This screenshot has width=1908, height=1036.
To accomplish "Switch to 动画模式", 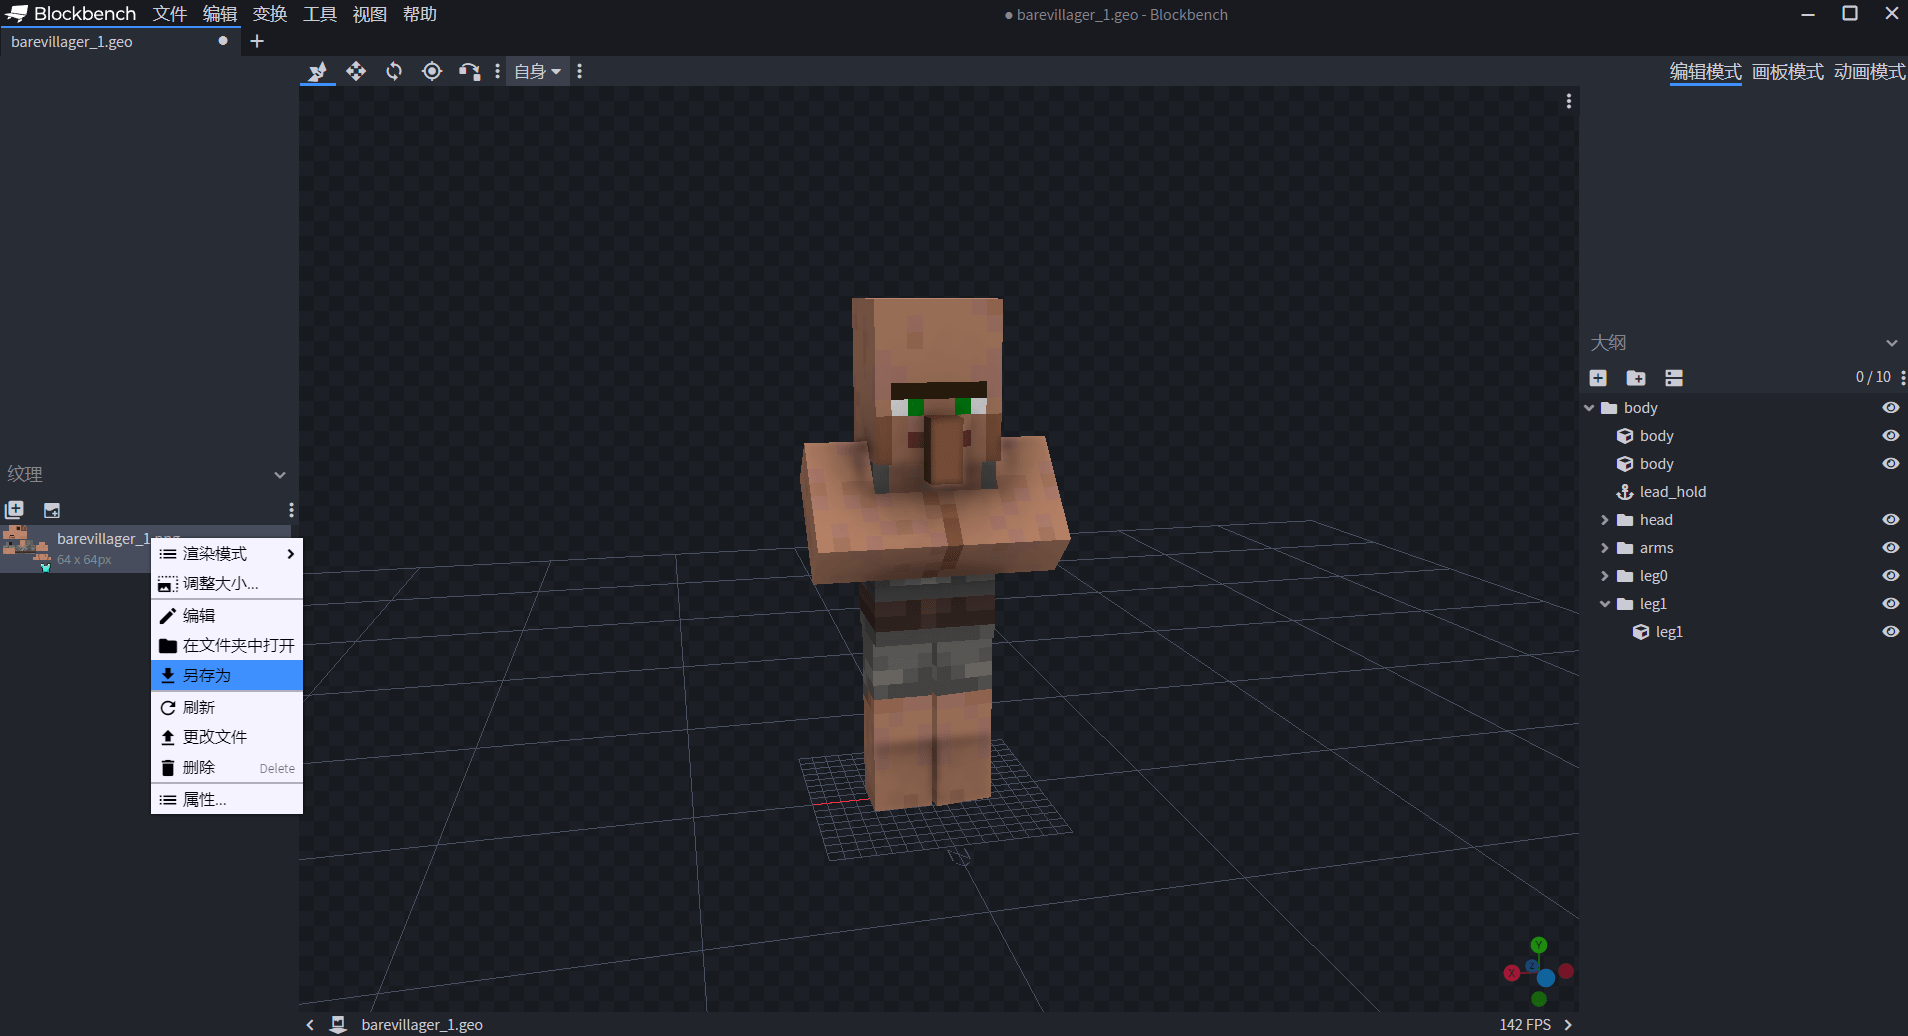I will [1869, 72].
